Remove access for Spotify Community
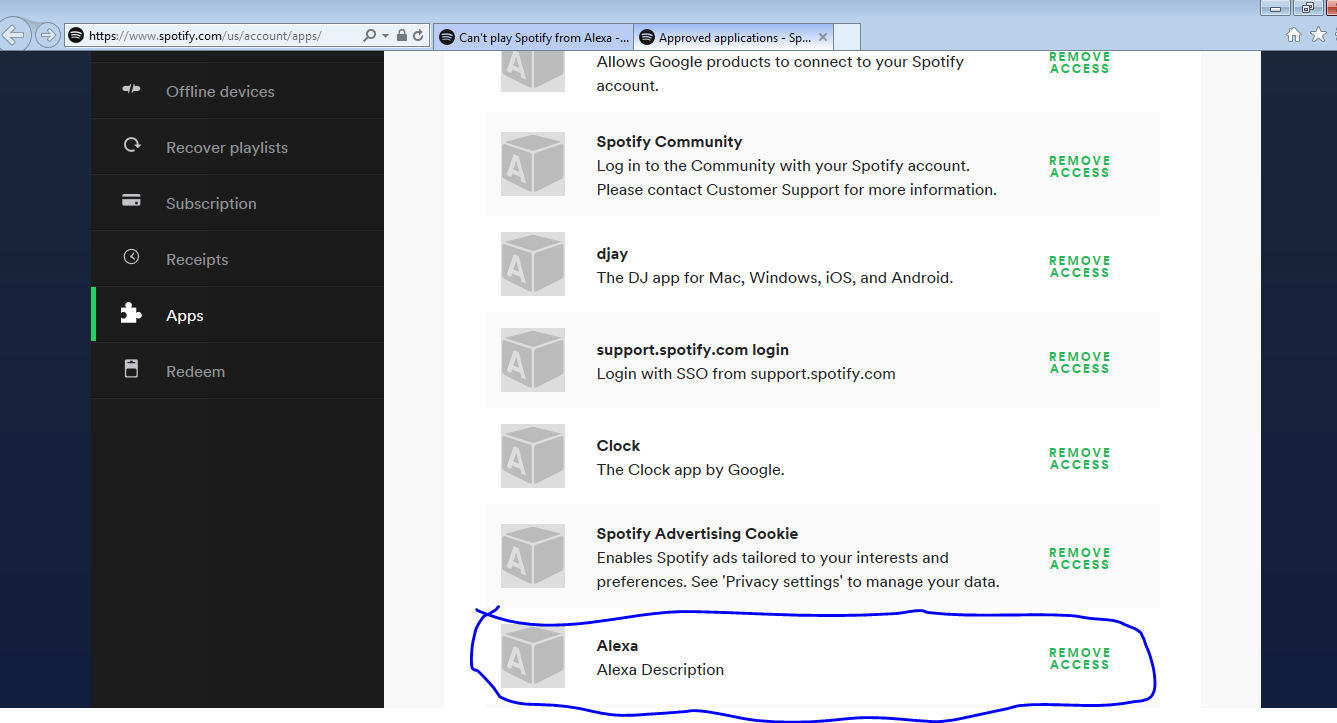 (x=1080, y=167)
